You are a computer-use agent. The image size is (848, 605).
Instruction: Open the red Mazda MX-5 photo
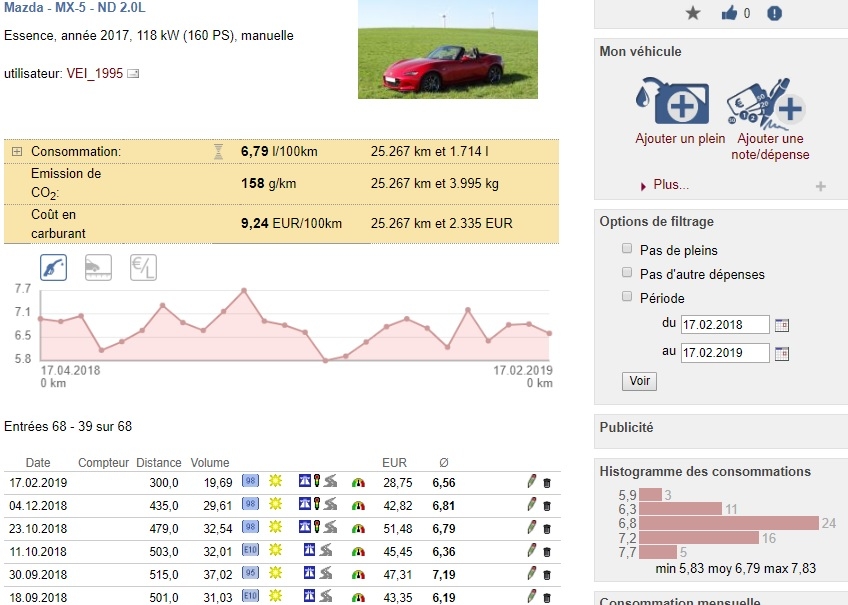pyautogui.click(x=448, y=49)
